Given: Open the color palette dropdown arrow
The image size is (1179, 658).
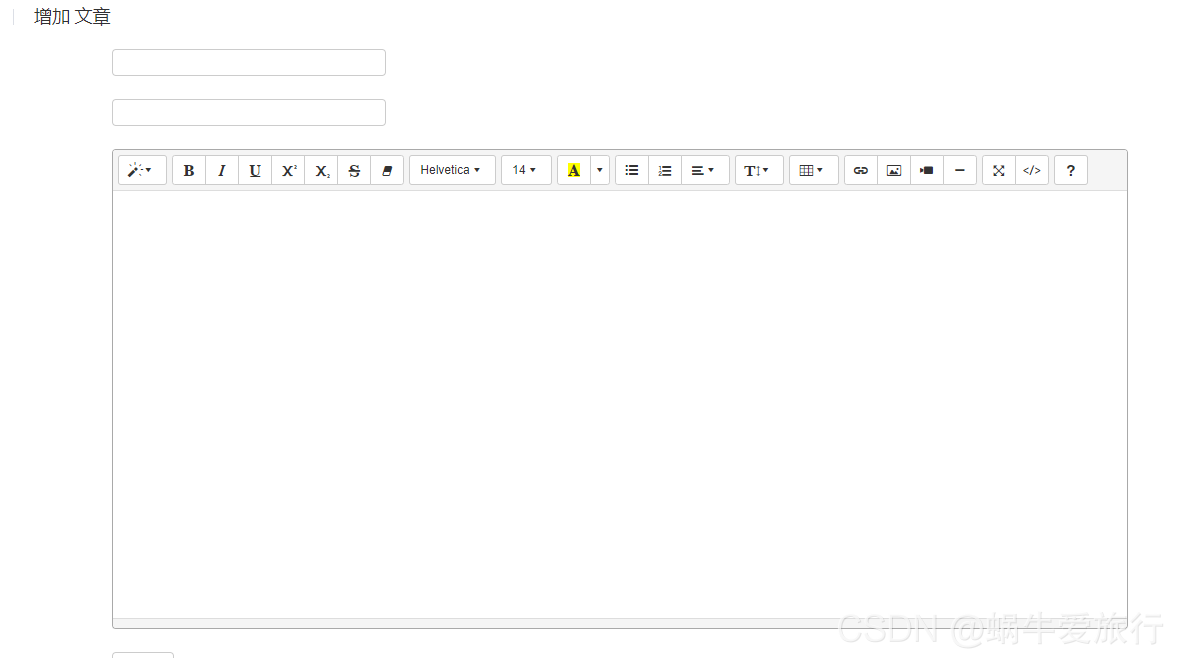Looking at the screenshot, I should pos(599,170).
